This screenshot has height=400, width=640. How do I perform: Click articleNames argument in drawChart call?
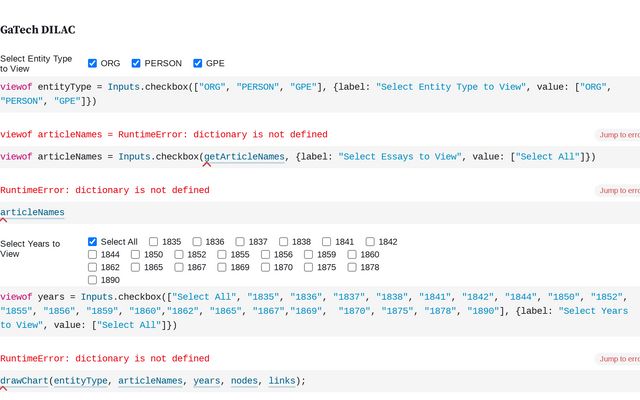click(x=150, y=381)
